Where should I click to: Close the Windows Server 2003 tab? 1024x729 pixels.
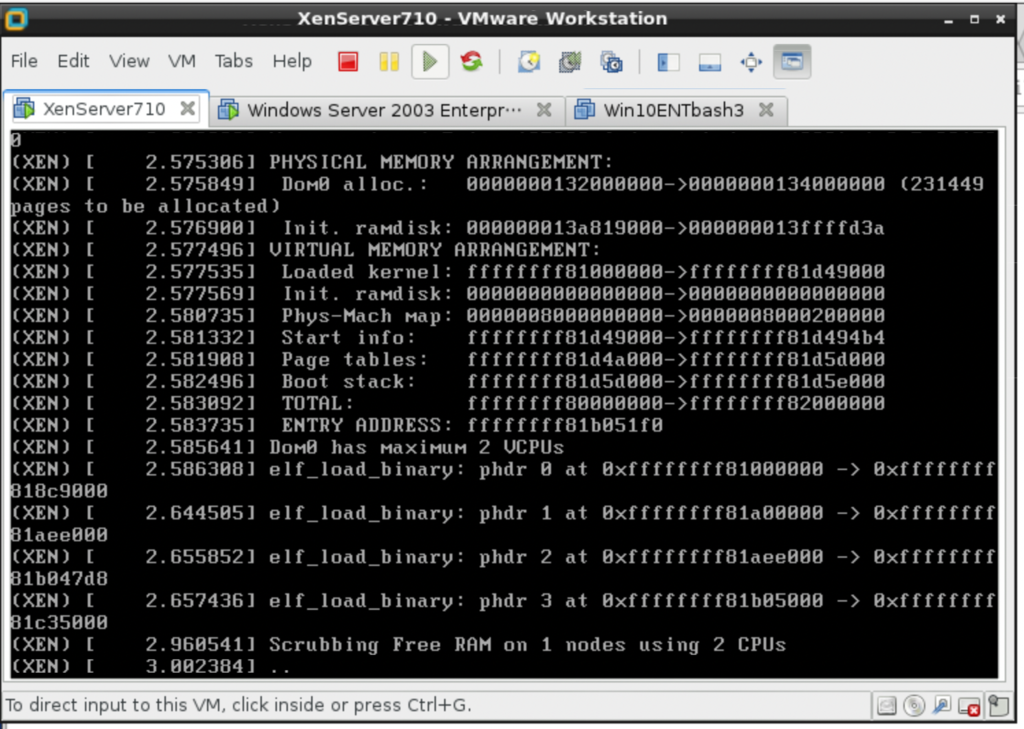[x=544, y=110]
